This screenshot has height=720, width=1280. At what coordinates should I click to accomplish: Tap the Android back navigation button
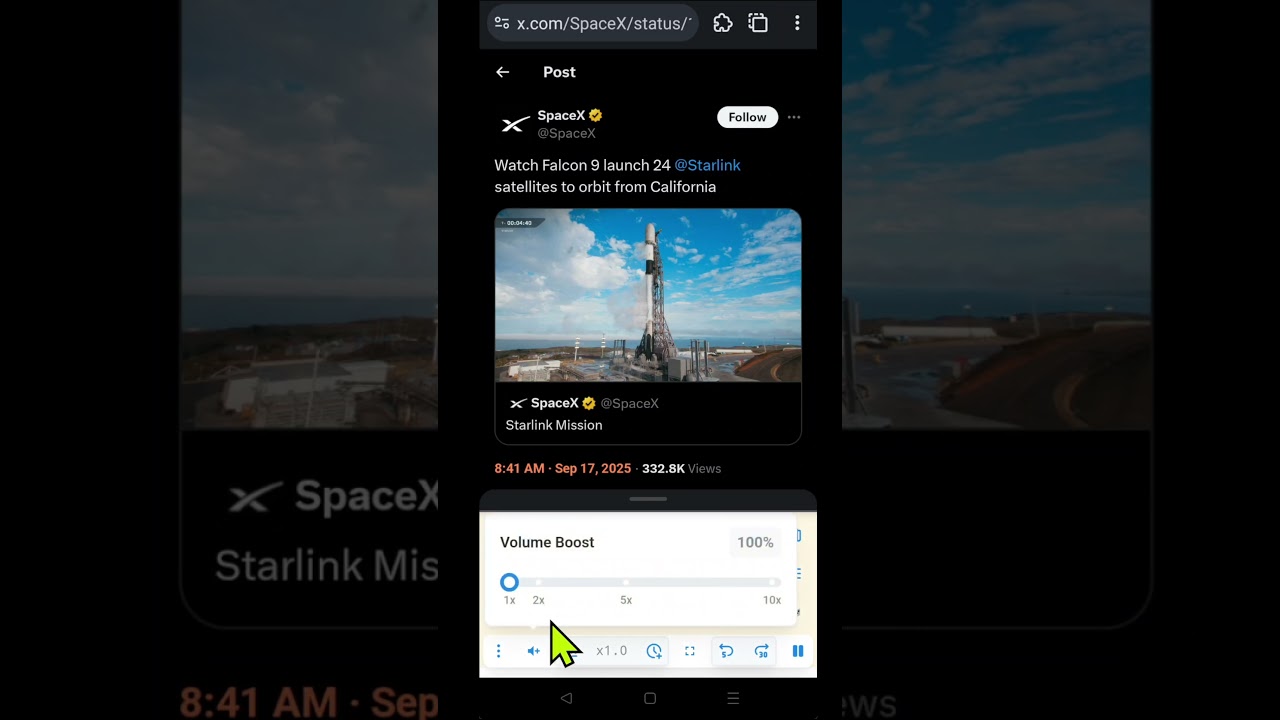click(x=566, y=698)
